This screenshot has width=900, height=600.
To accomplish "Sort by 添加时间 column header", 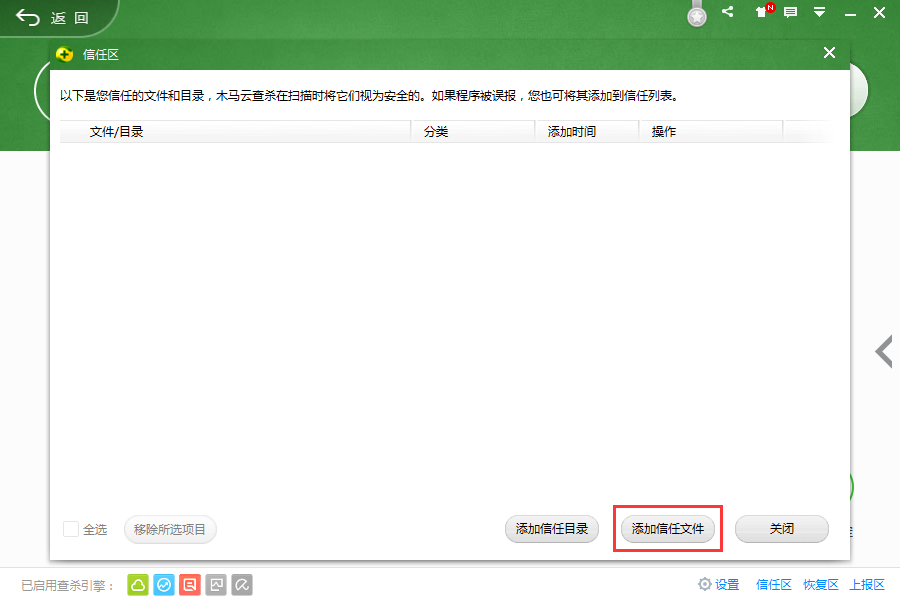I will 587,131.
